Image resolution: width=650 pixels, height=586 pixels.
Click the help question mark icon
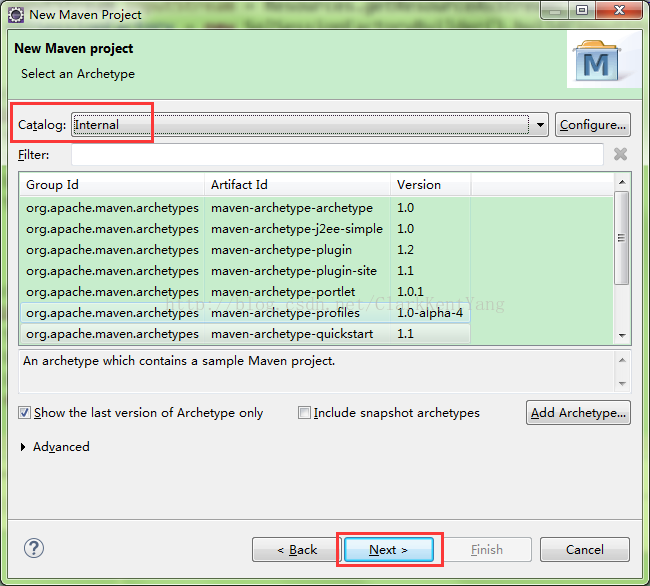click(34, 548)
